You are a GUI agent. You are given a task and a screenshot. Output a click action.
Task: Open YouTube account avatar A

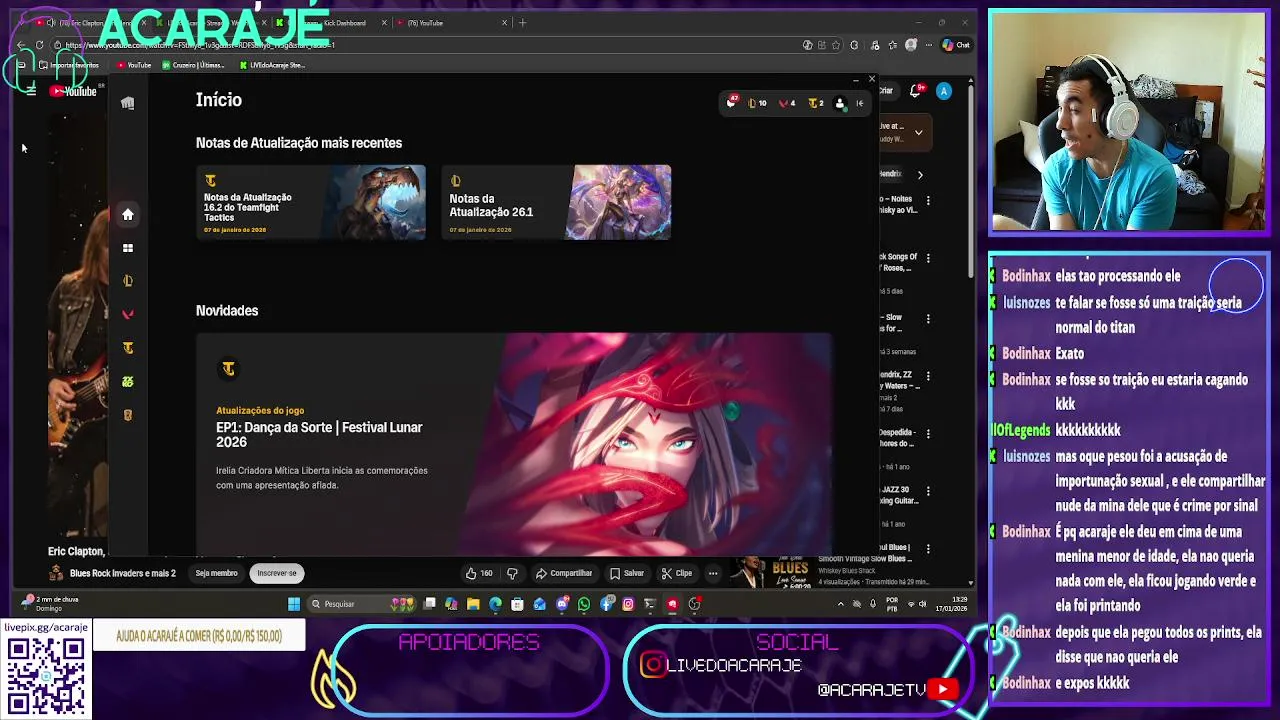coord(944,91)
